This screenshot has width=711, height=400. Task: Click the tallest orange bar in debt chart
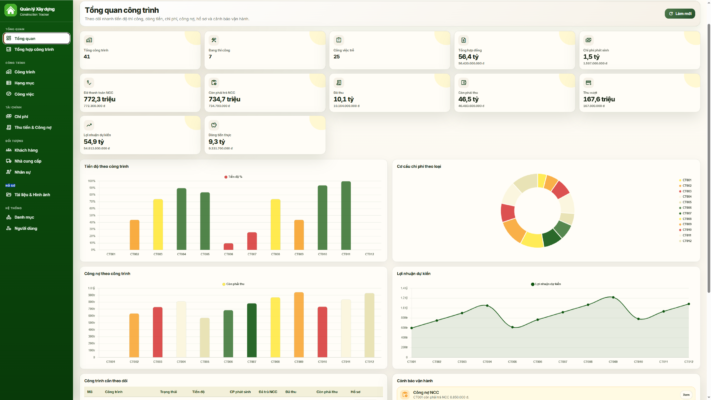pyautogui.click(x=299, y=325)
